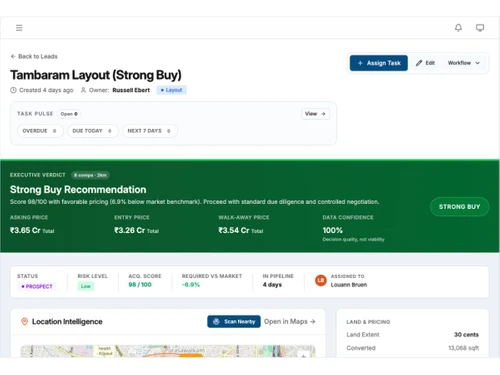The width and height of the screenshot is (500, 375).
Task: Click the 30 cents land extent value
Action: [x=466, y=335]
